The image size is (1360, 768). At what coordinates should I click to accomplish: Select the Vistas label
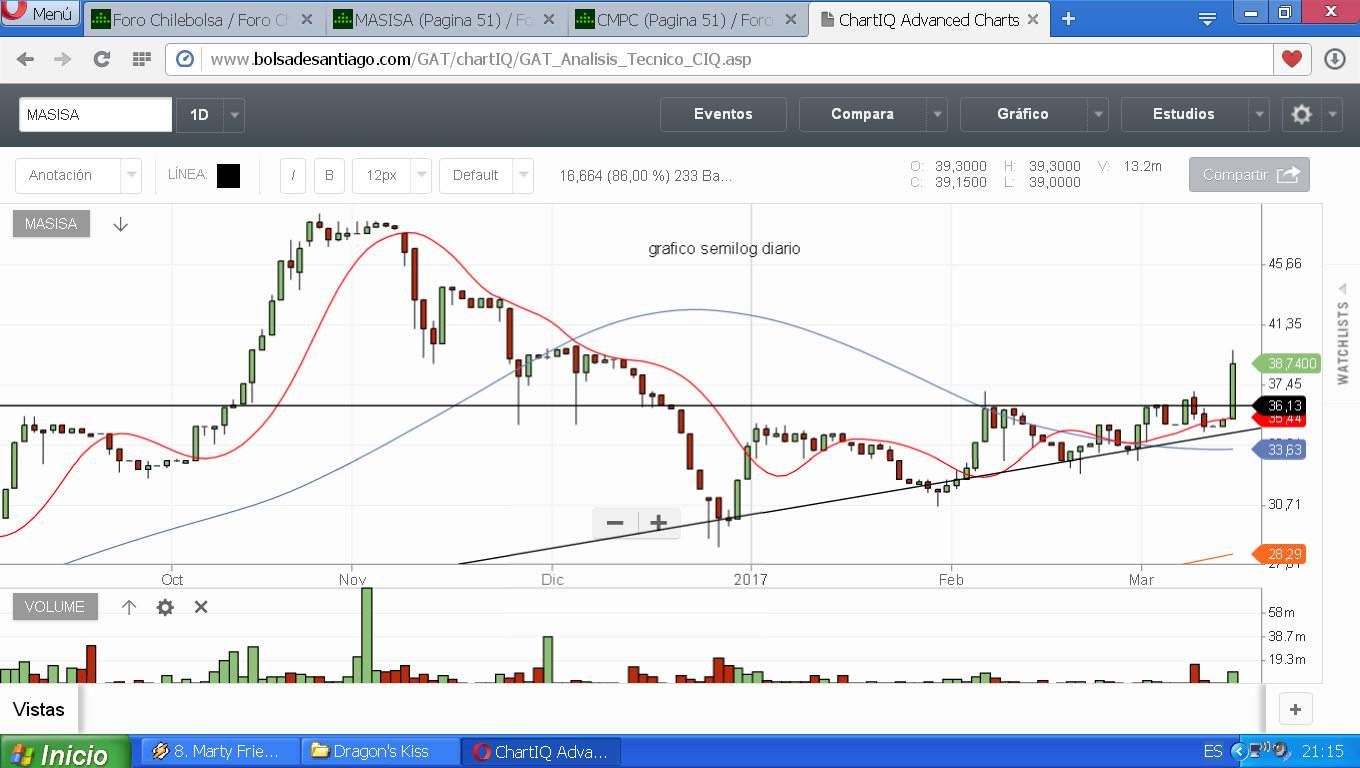pyautogui.click(x=39, y=710)
